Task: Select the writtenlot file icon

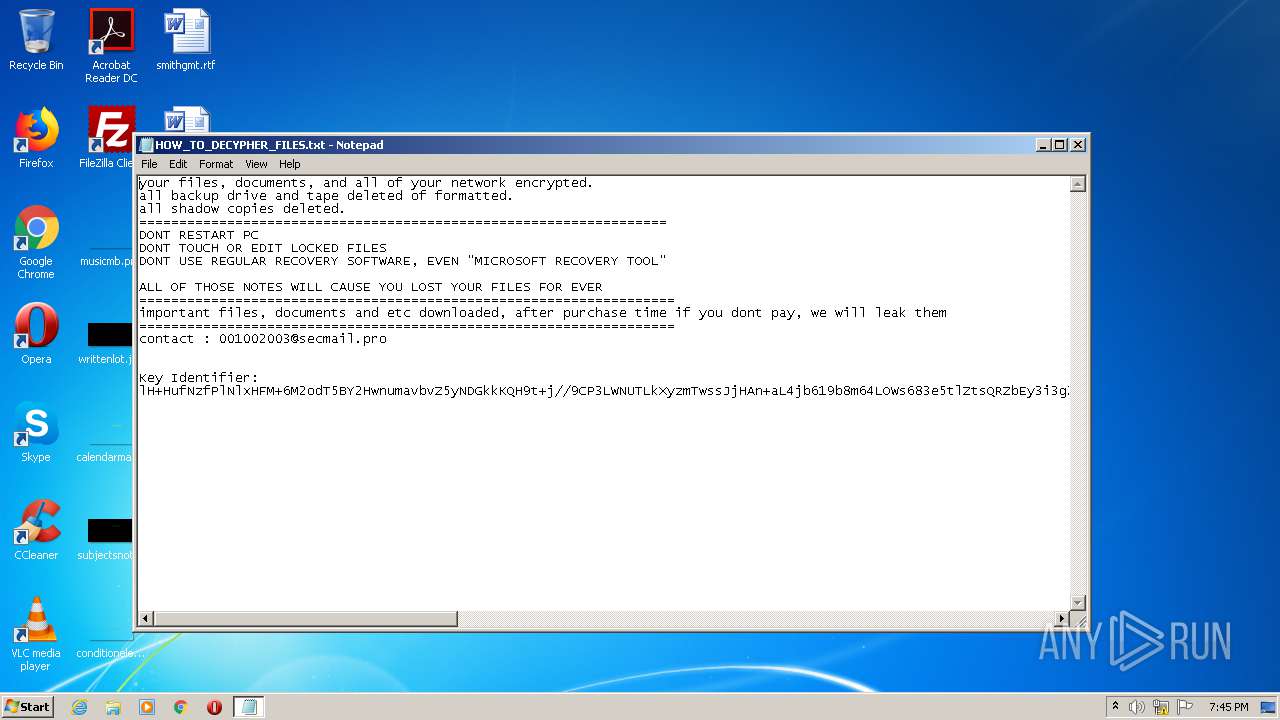Action: (x=108, y=340)
